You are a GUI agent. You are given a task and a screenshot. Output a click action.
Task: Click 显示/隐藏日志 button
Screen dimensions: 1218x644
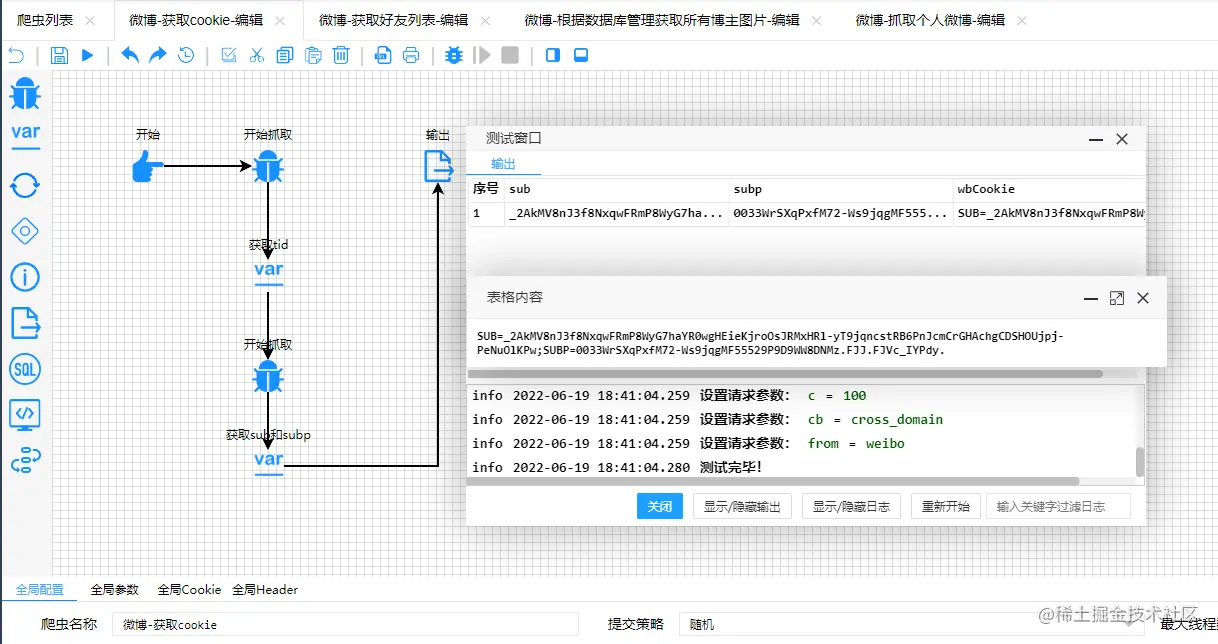click(851, 506)
